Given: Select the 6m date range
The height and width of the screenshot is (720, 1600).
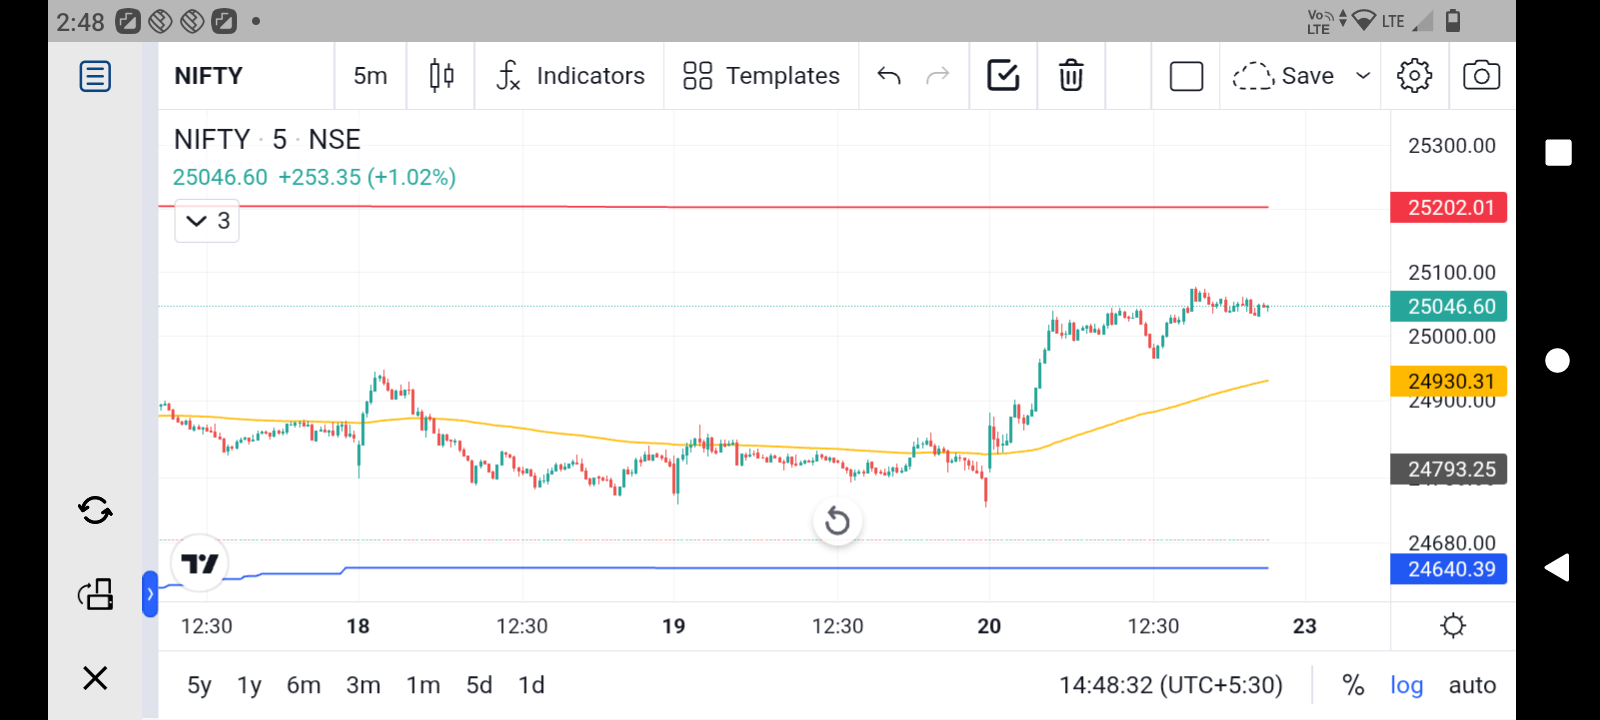Looking at the screenshot, I should tap(304, 685).
